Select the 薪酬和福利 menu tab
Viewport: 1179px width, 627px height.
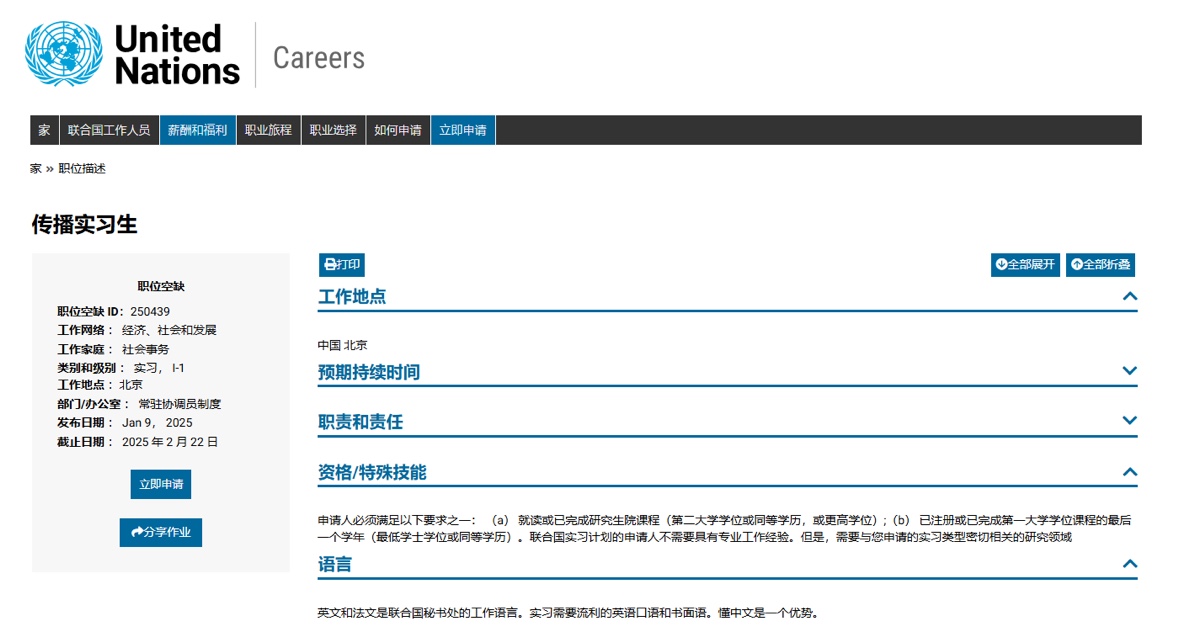tap(197, 130)
